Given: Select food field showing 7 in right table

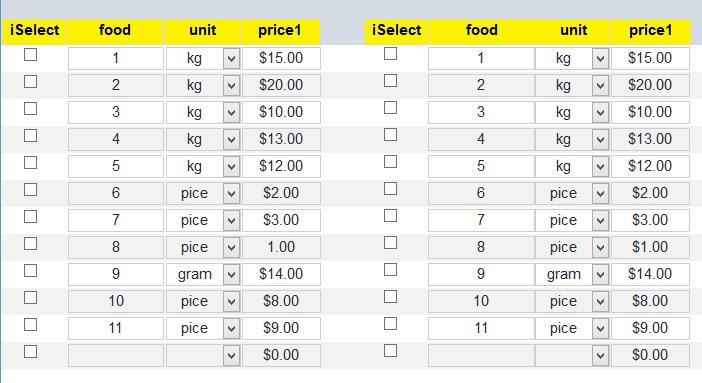Looking at the screenshot, I should [x=481, y=220].
